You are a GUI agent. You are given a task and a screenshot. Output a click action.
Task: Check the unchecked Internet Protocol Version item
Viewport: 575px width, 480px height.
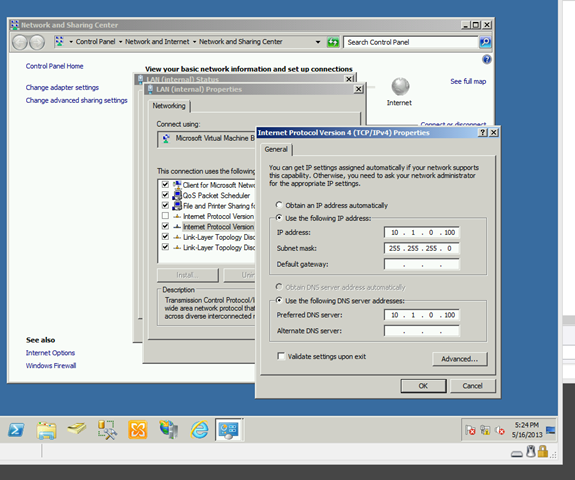[165, 216]
